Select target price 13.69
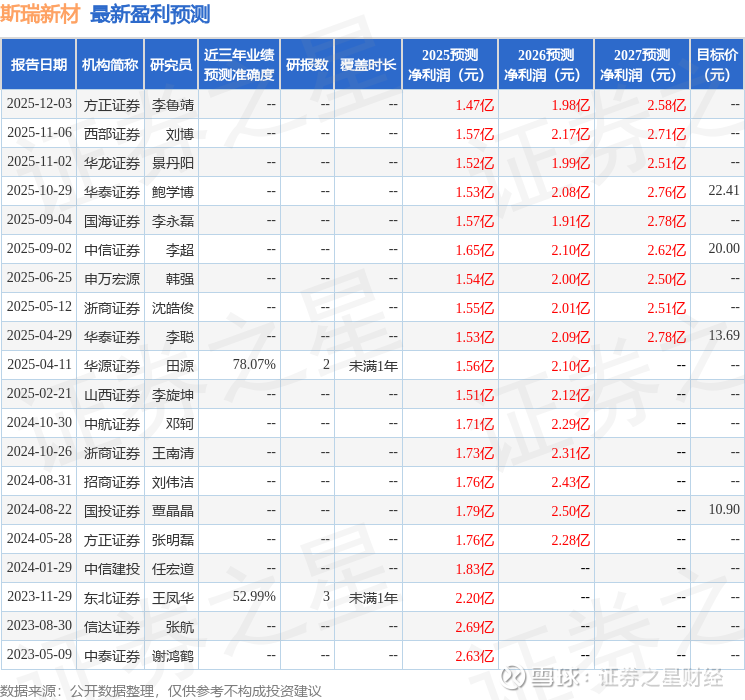 [x=724, y=336]
